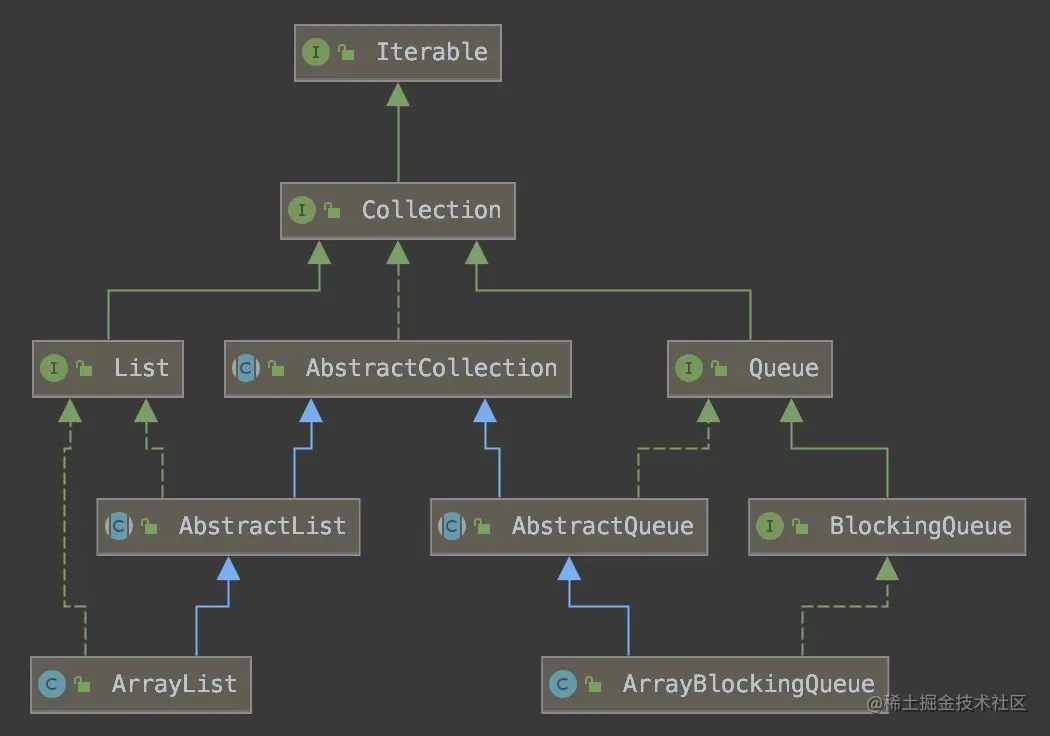Click the public lock icon on Iterable
This screenshot has height=736, width=1050.
point(346,52)
